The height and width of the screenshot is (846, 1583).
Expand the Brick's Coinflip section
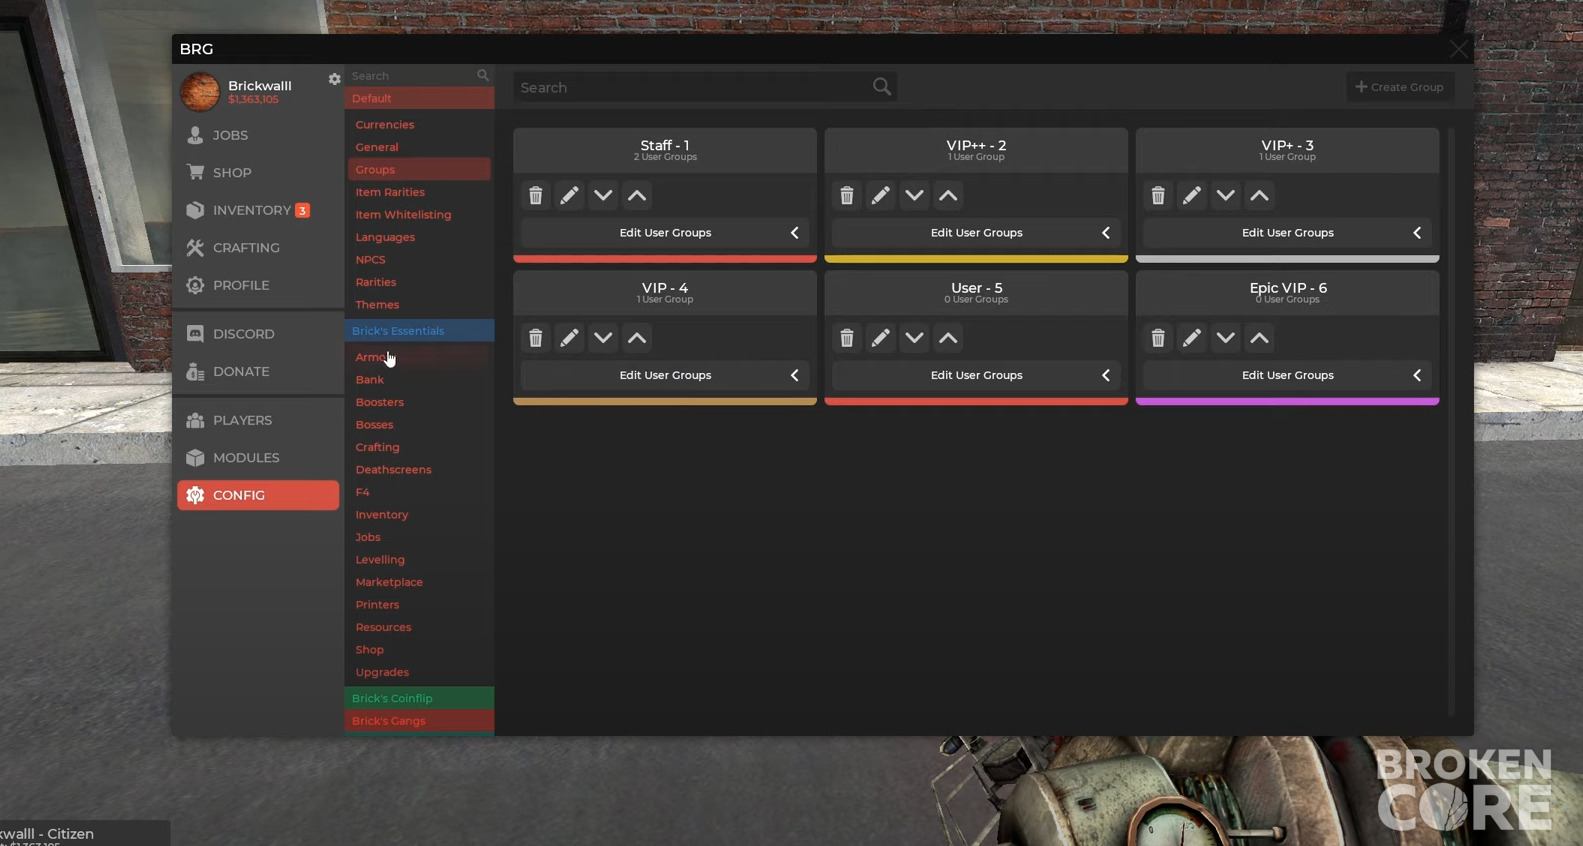pos(419,698)
